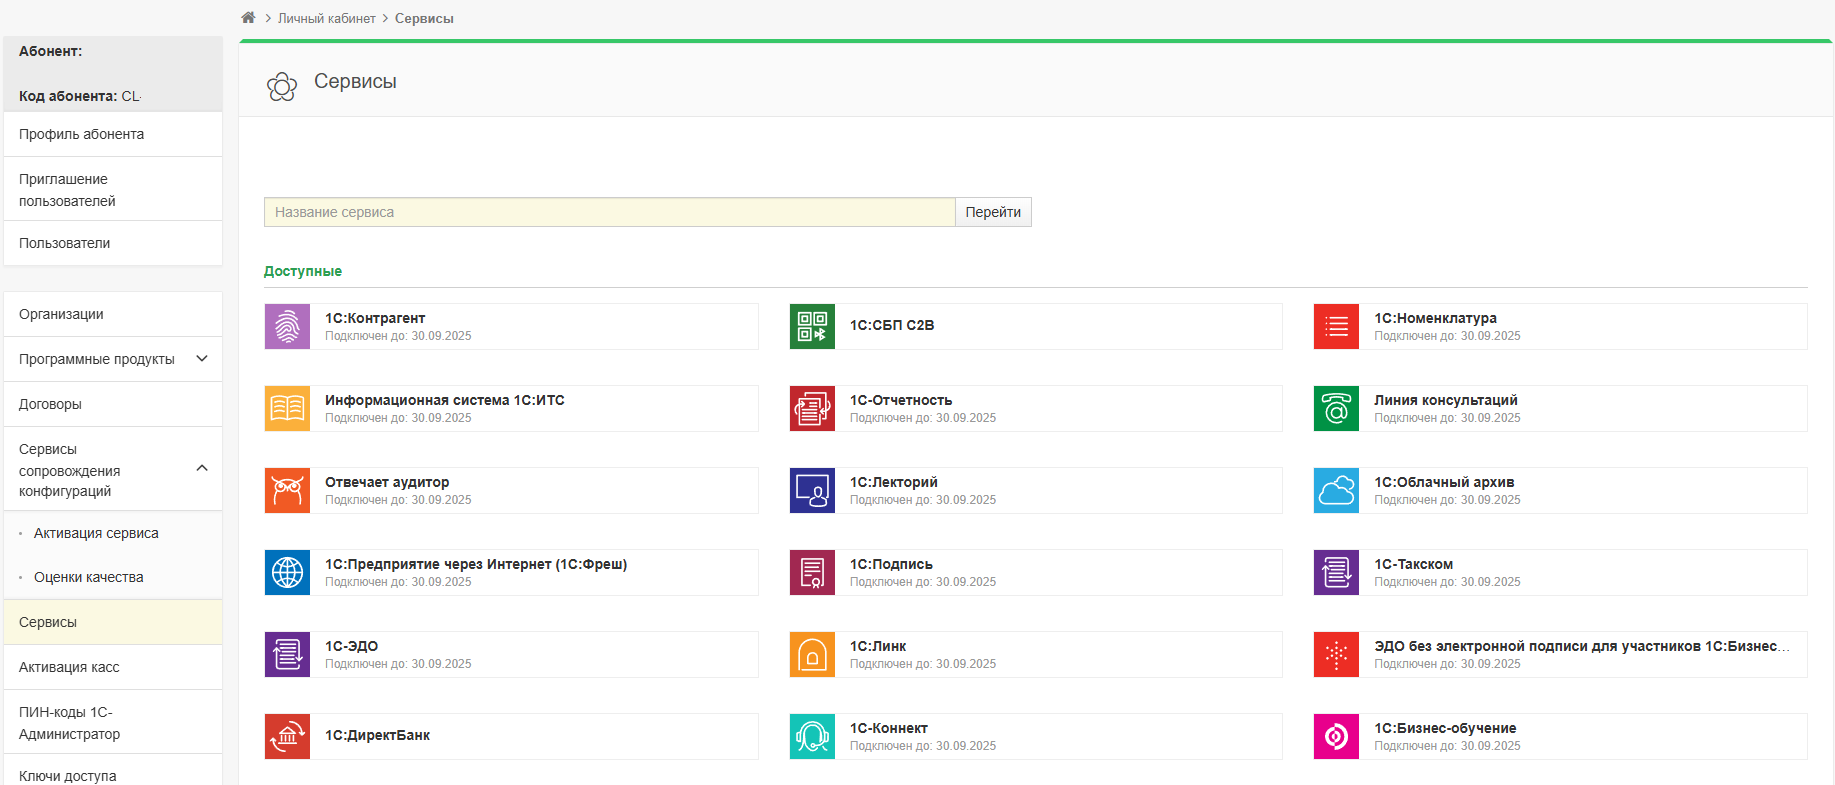Open the 1С-ЭДО purple document icon
The image size is (1835, 785).
coord(287,654)
